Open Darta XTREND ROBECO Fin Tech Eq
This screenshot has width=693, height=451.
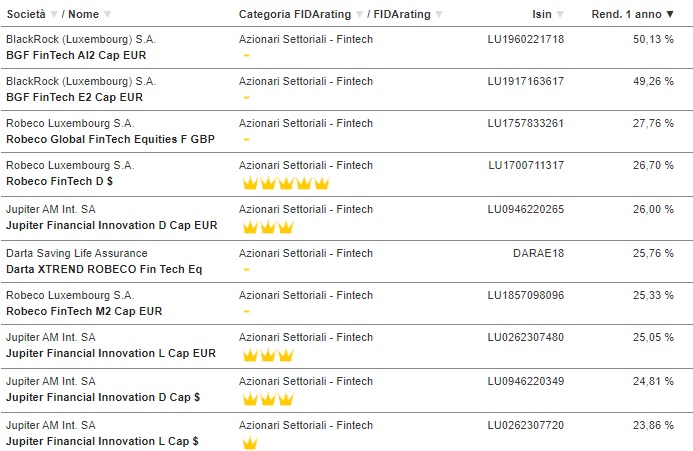(x=104, y=269)
